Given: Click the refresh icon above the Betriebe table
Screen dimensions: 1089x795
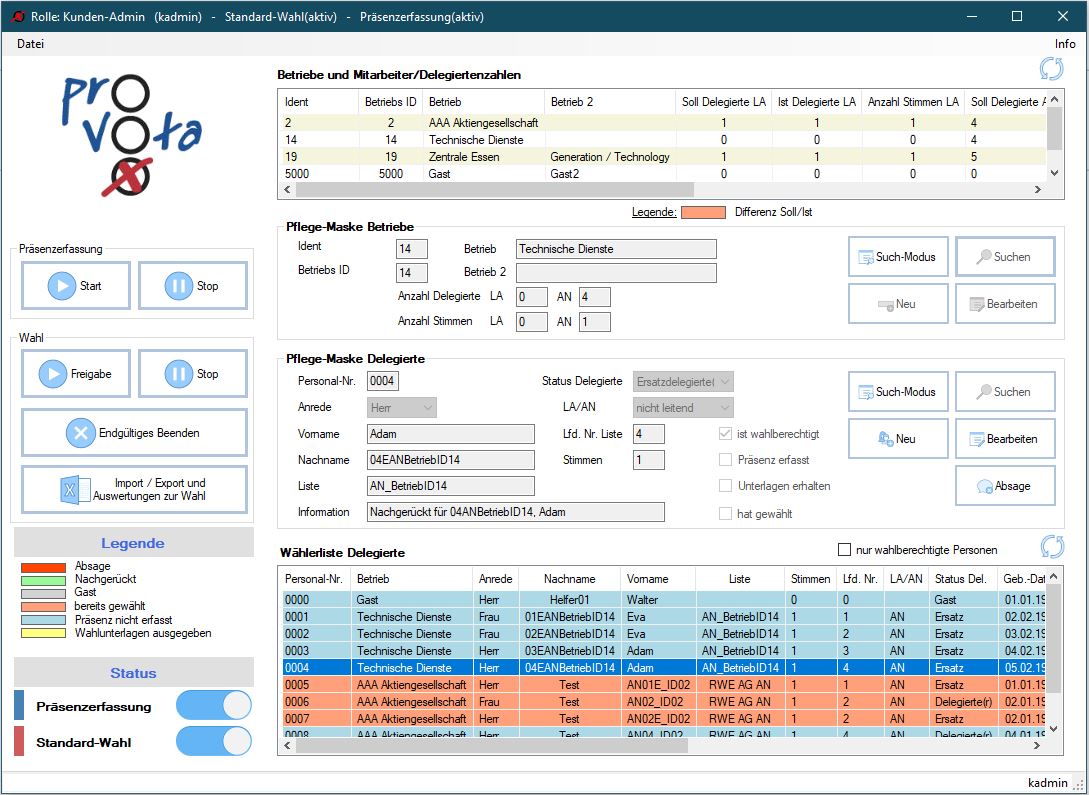Looking at the screenshot, I should [x=1051, y=69].
